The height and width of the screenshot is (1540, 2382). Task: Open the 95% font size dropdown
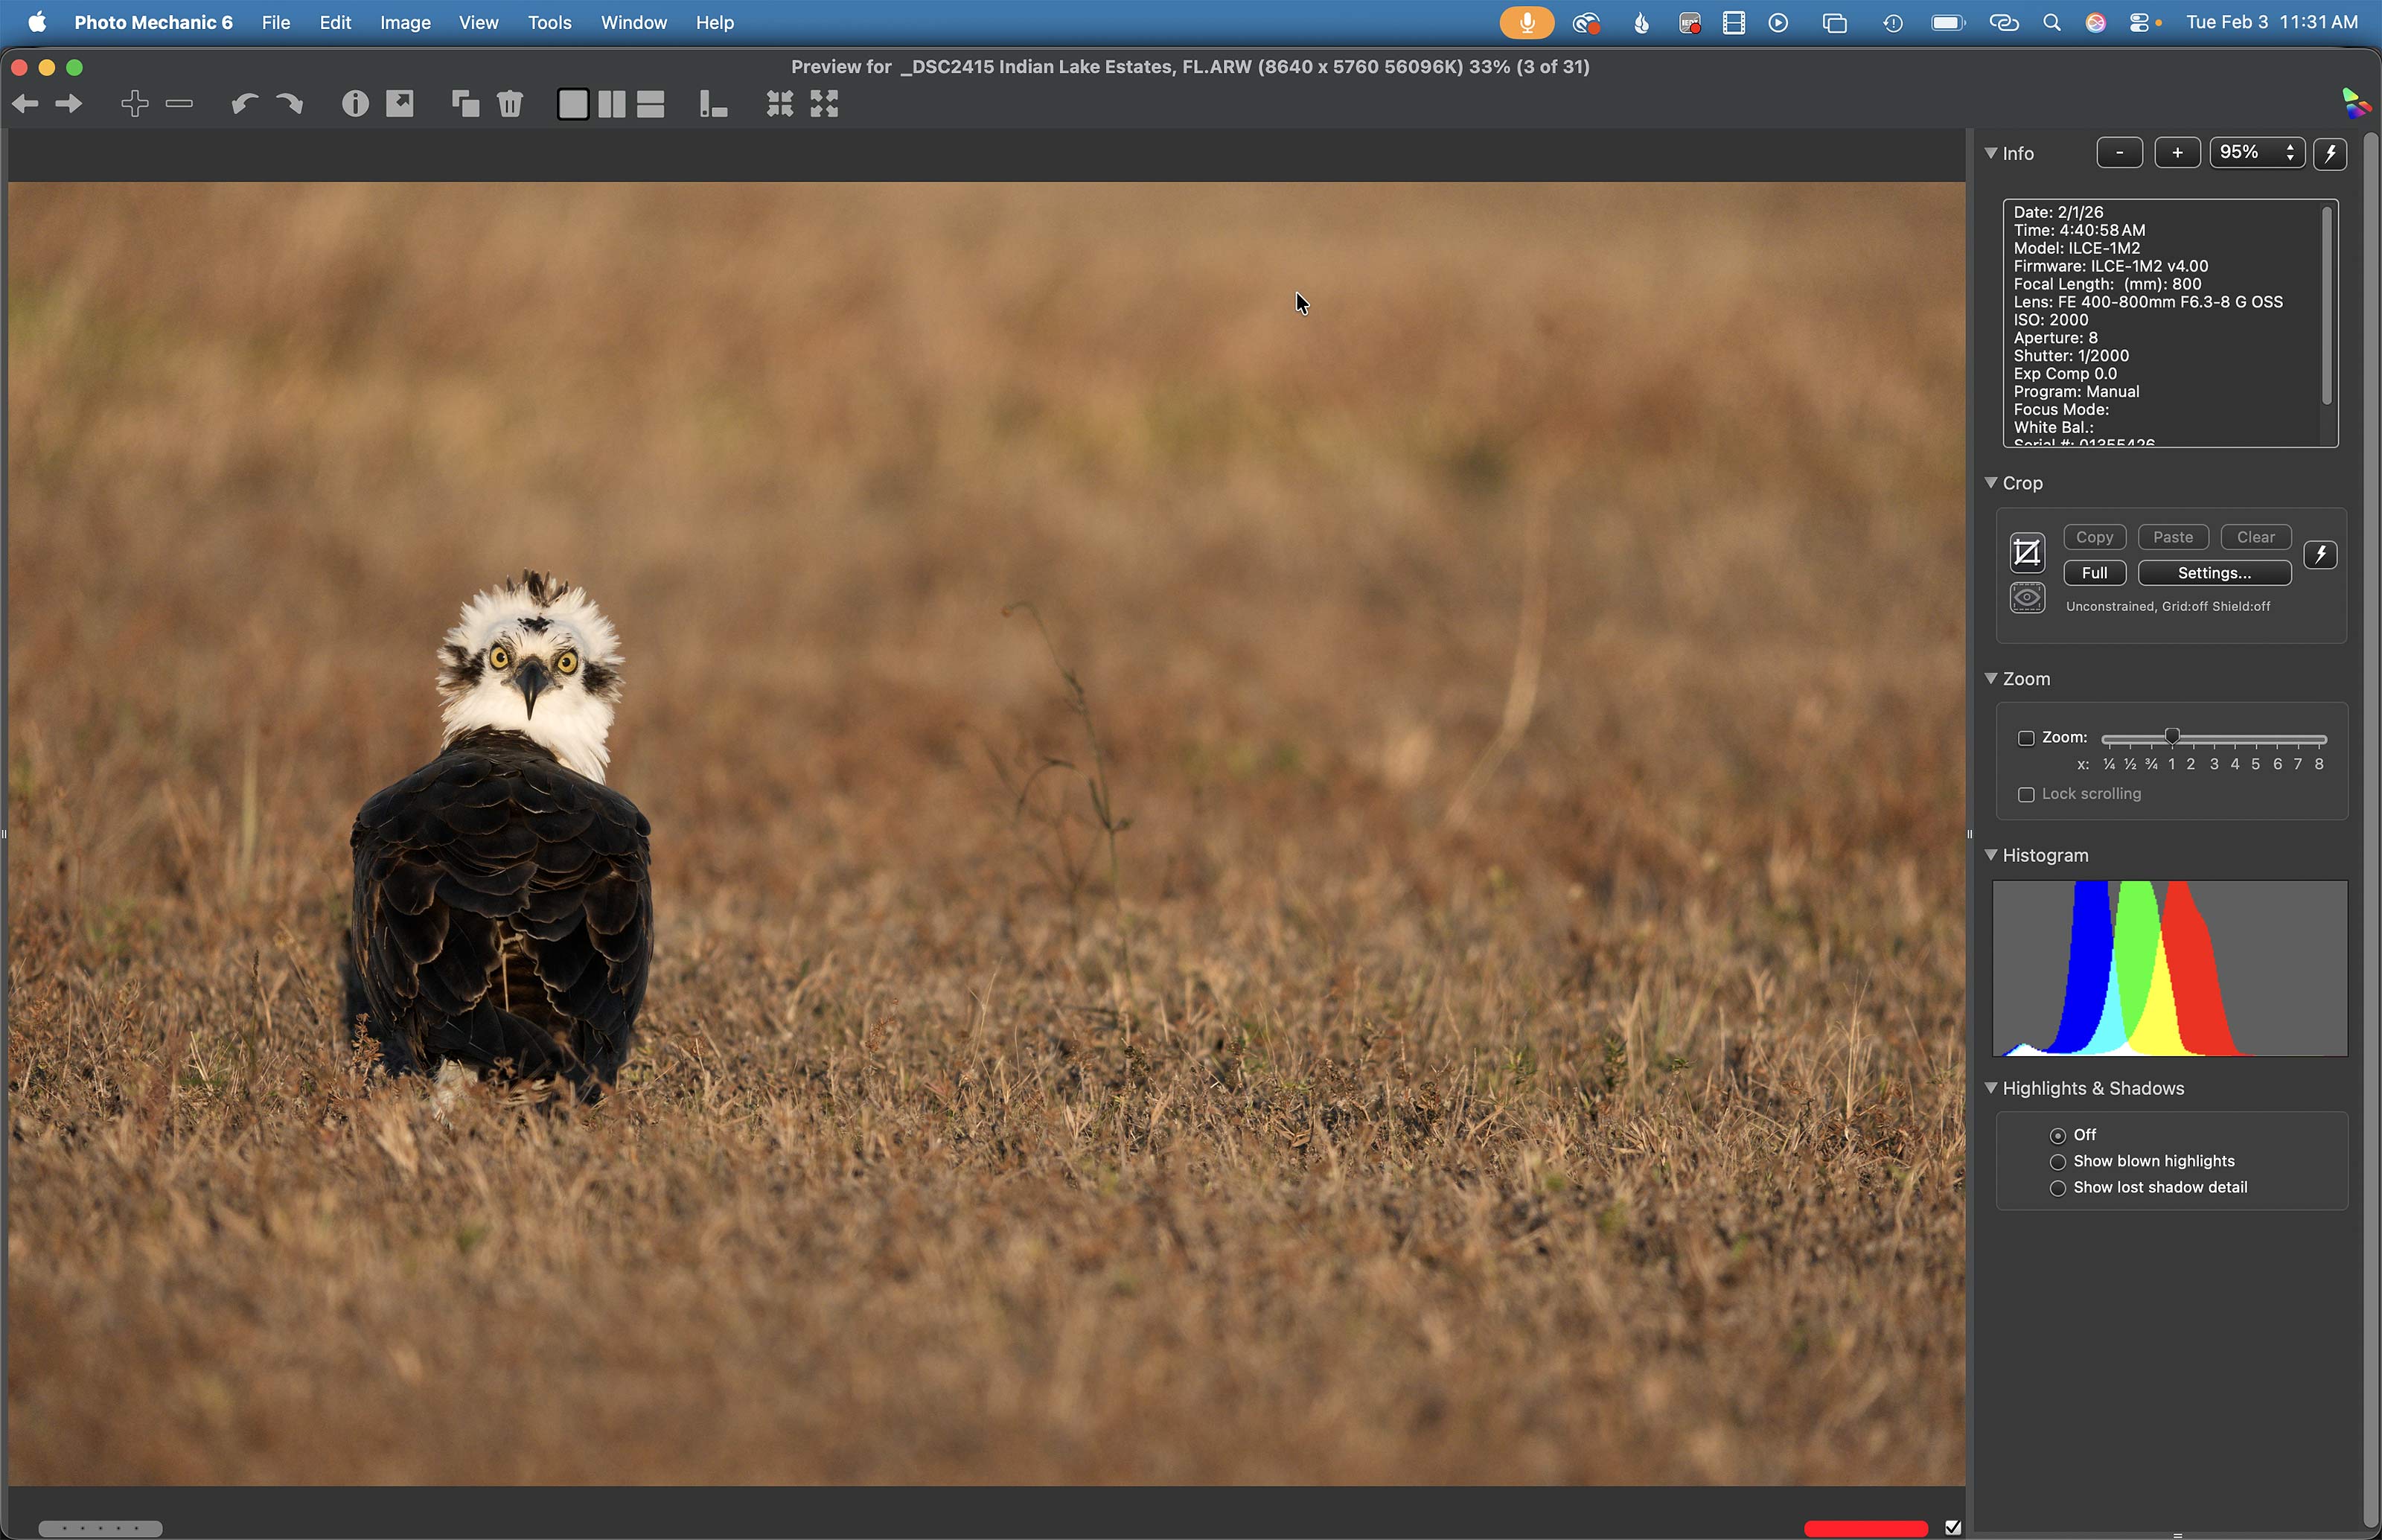point(2256,153)
